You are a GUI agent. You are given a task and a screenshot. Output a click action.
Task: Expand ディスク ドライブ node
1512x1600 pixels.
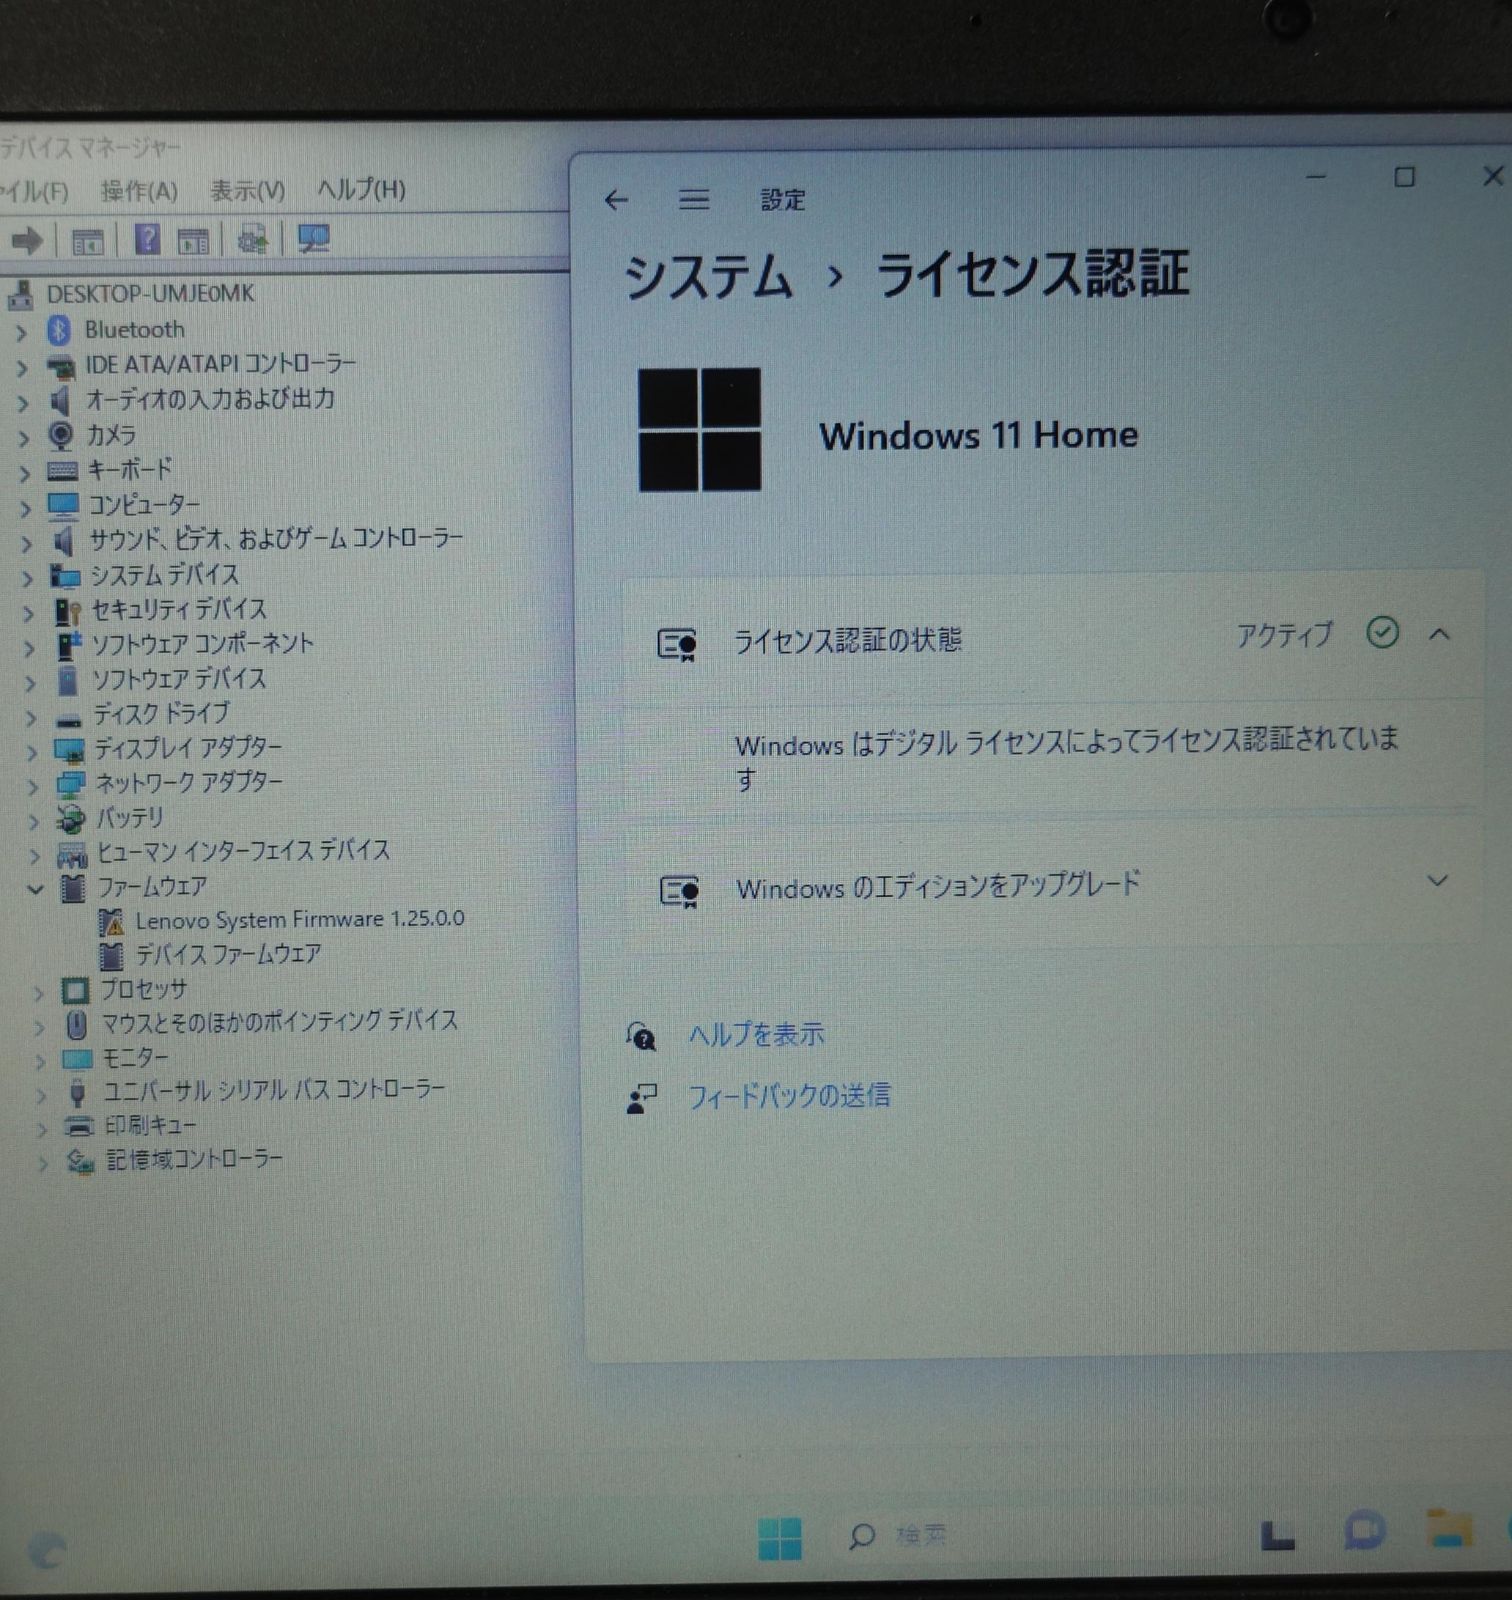tap(30, 717)
